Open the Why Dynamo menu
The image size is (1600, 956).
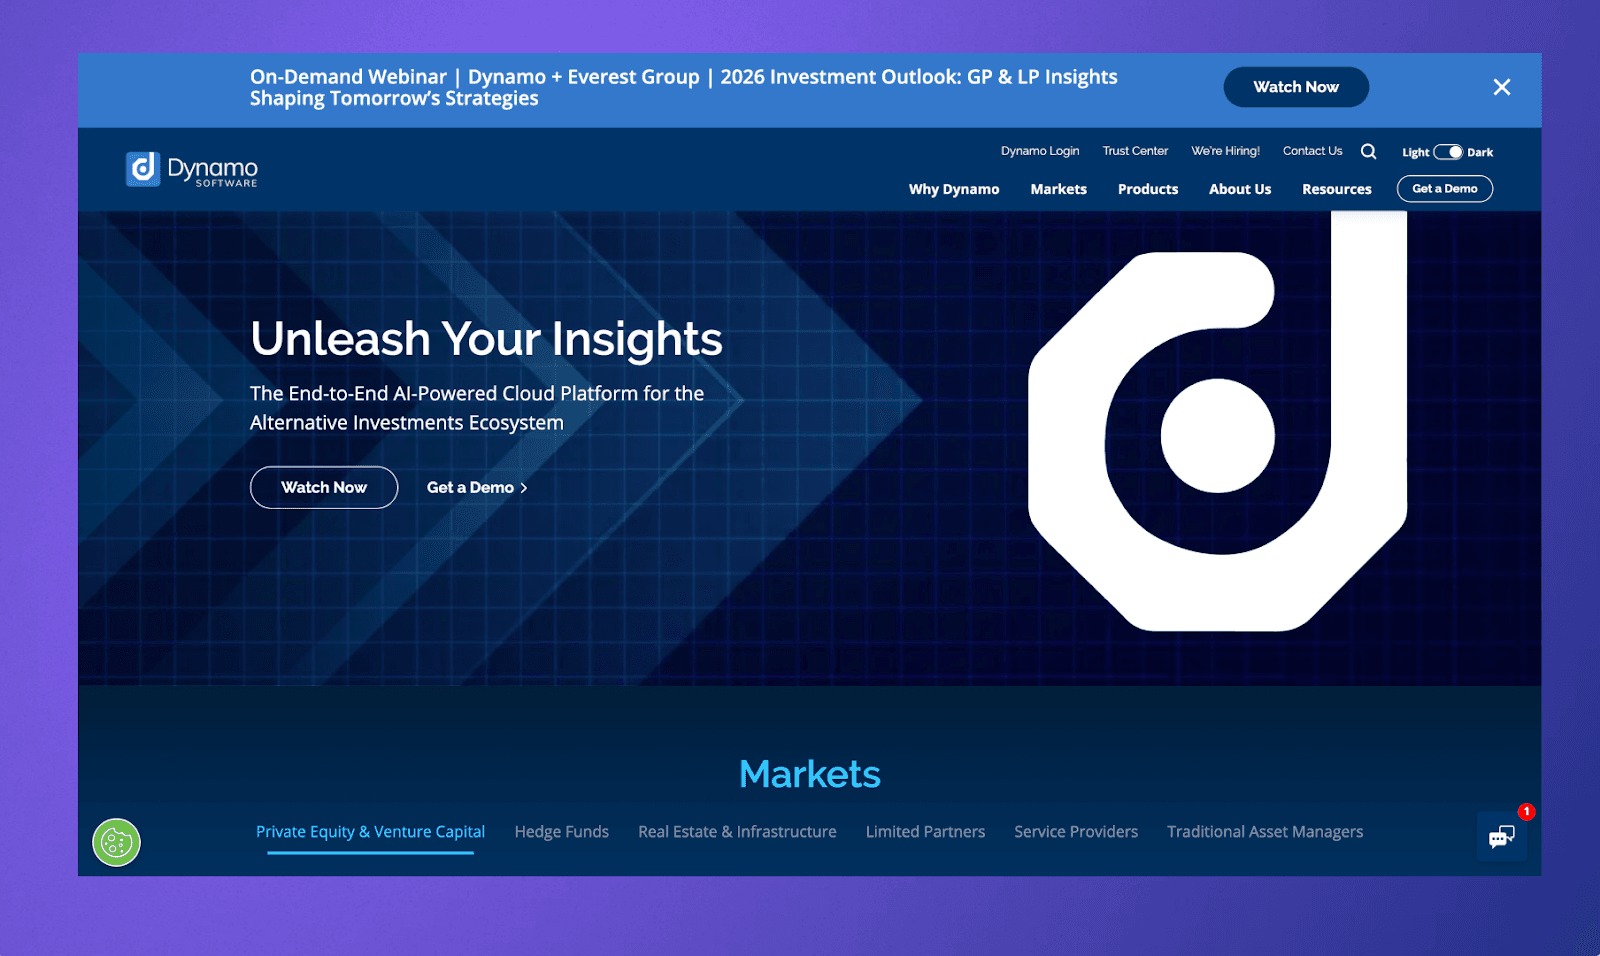(954, 189)
